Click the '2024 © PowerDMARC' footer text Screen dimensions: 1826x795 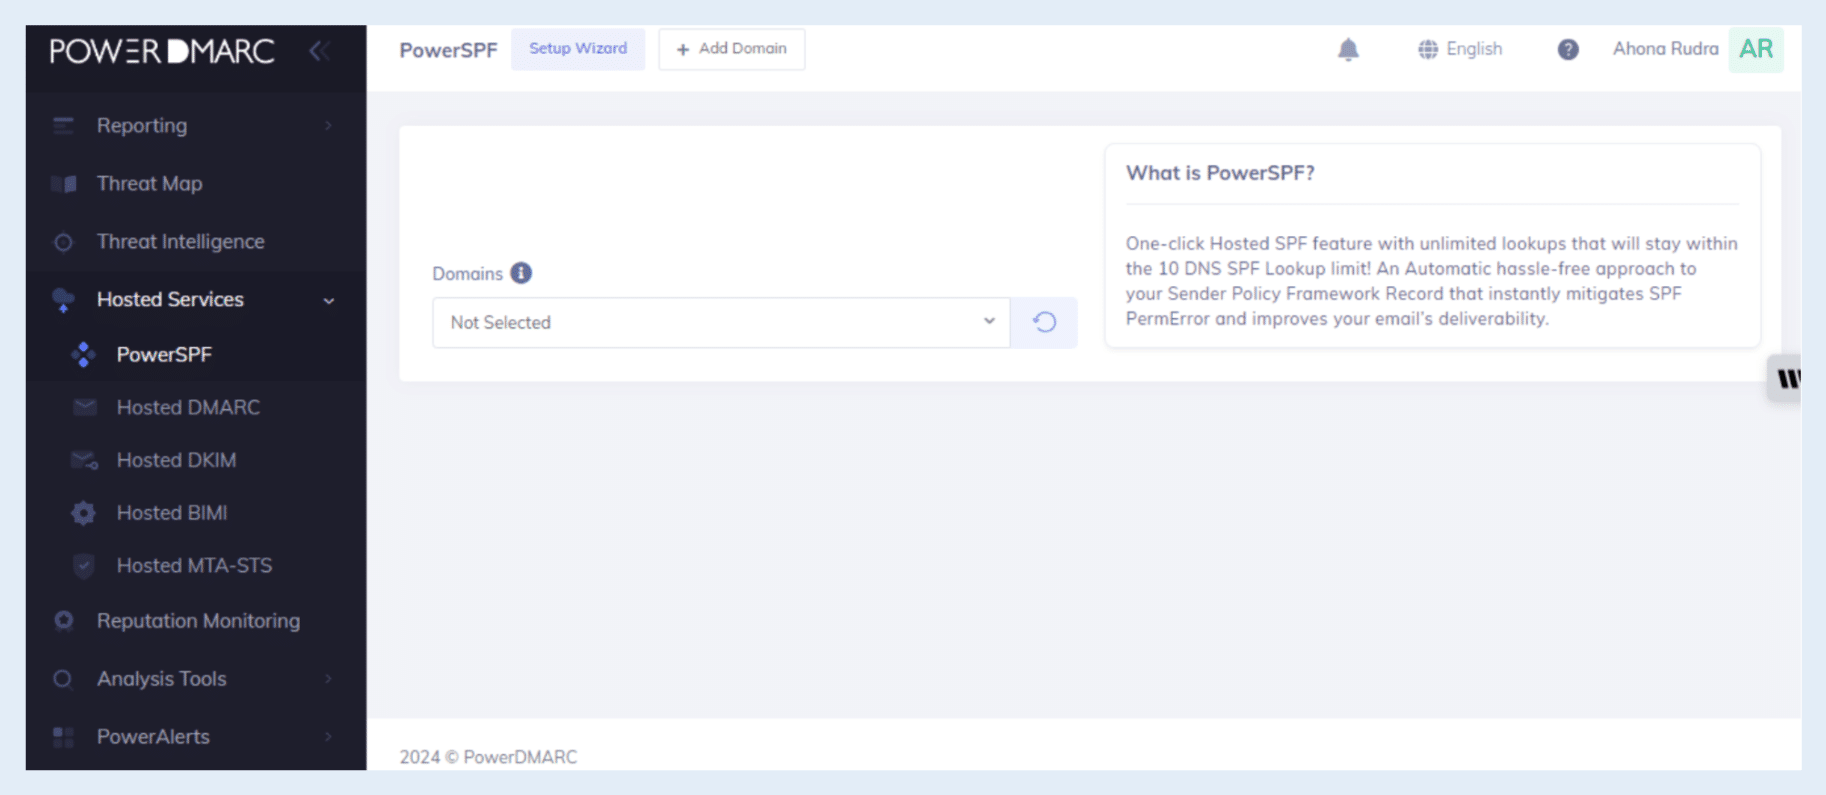488,757
